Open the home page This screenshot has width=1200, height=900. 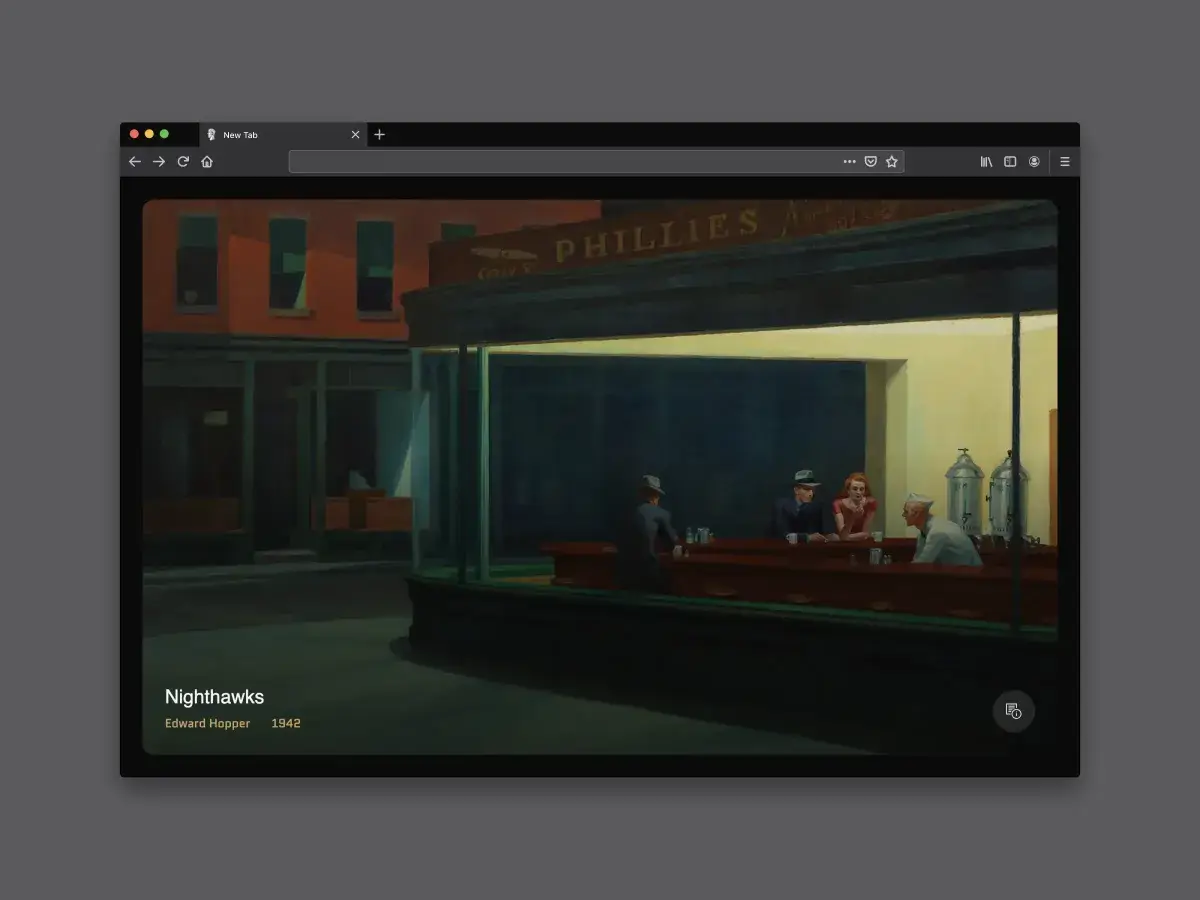[206, 161]
